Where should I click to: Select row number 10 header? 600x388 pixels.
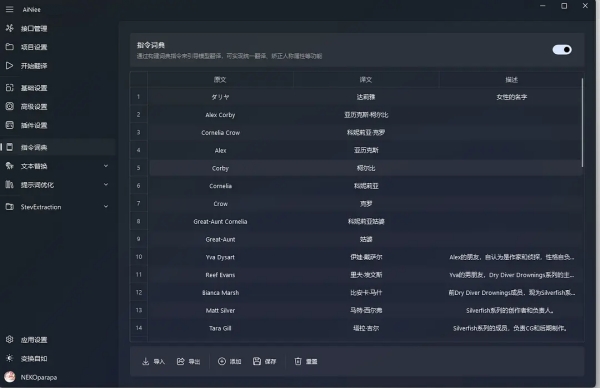139,257
